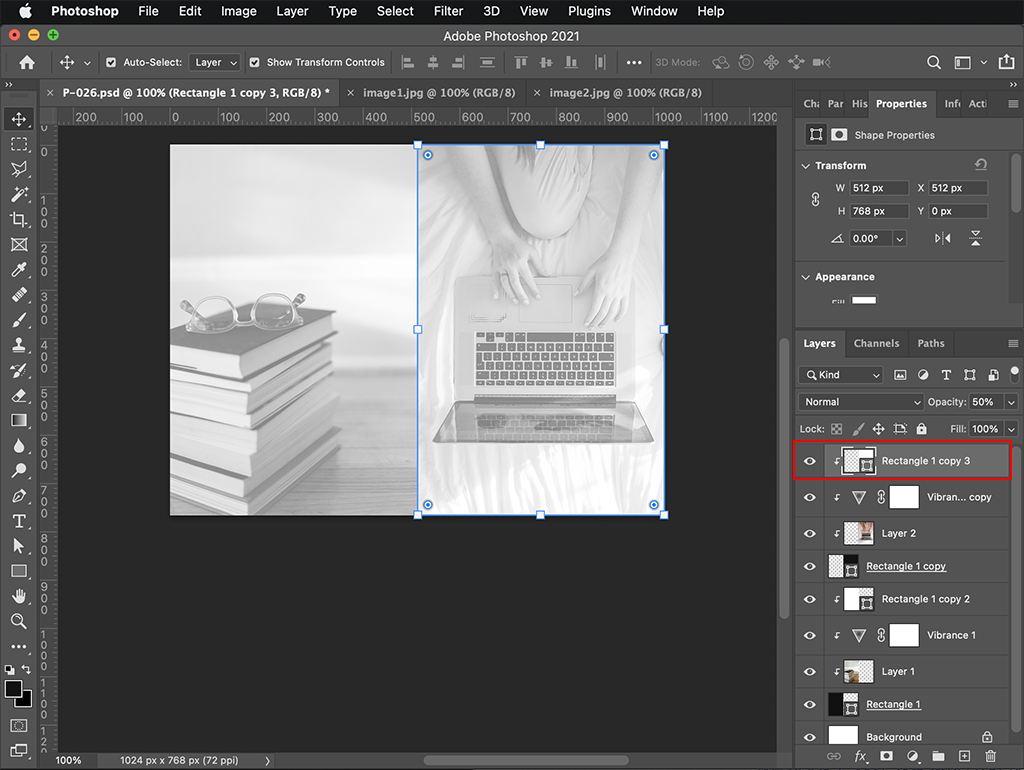The image size is (1024, 770).
Task: Click the Home icon in options bar
Action: tap(27, 62)
